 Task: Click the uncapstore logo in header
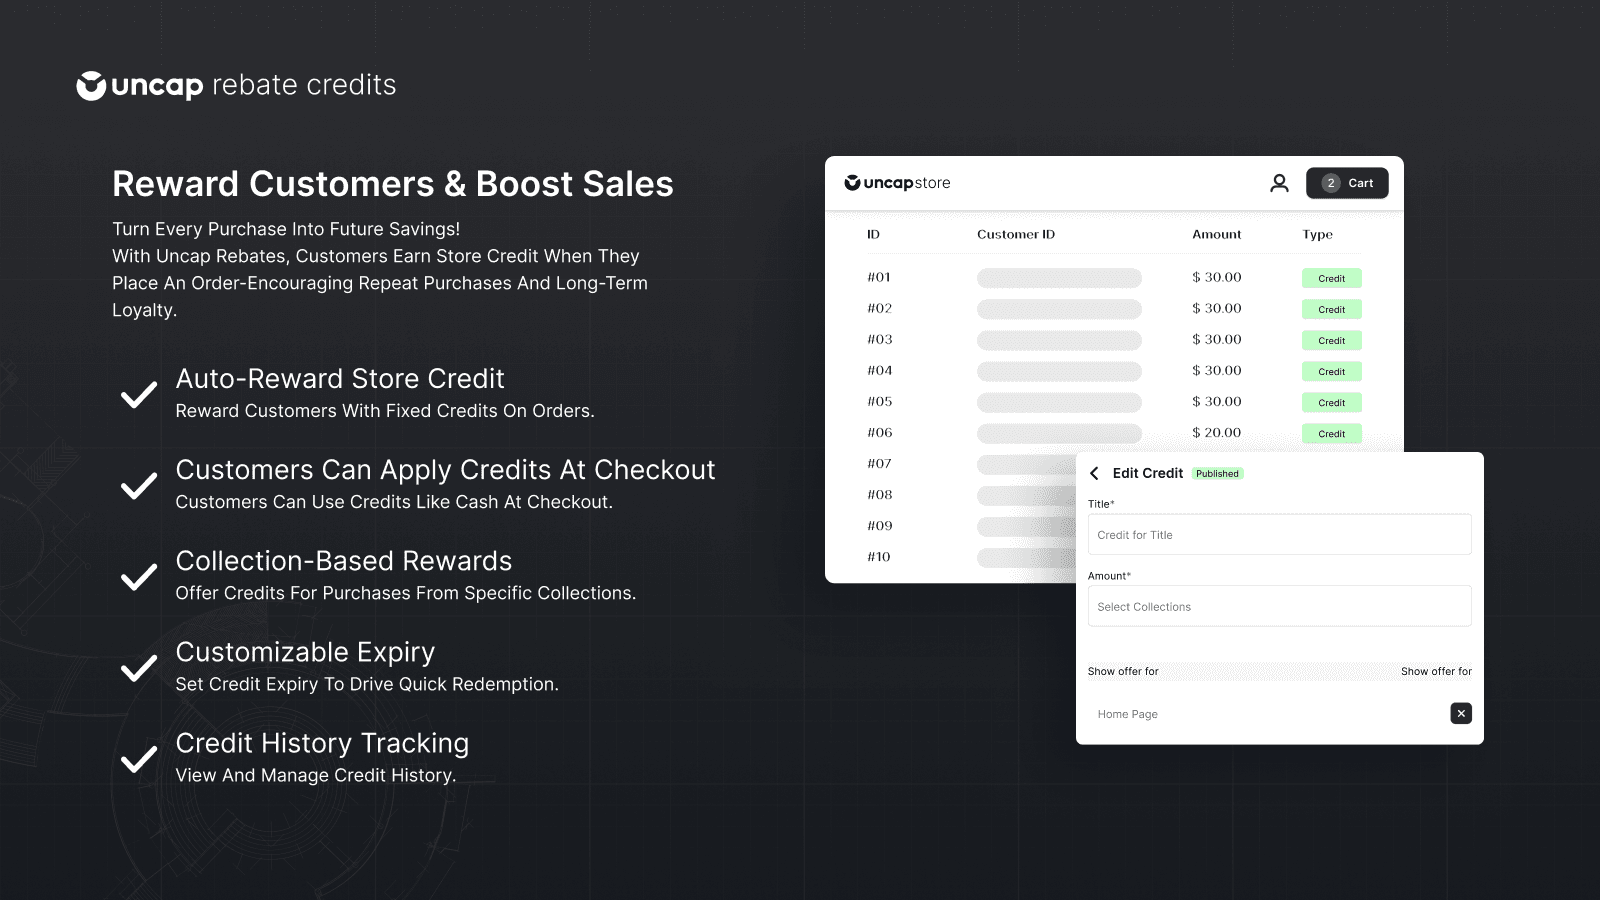897,183
